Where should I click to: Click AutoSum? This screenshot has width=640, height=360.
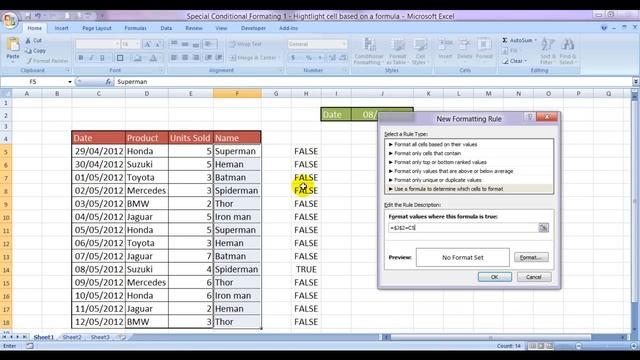point(519,40)
